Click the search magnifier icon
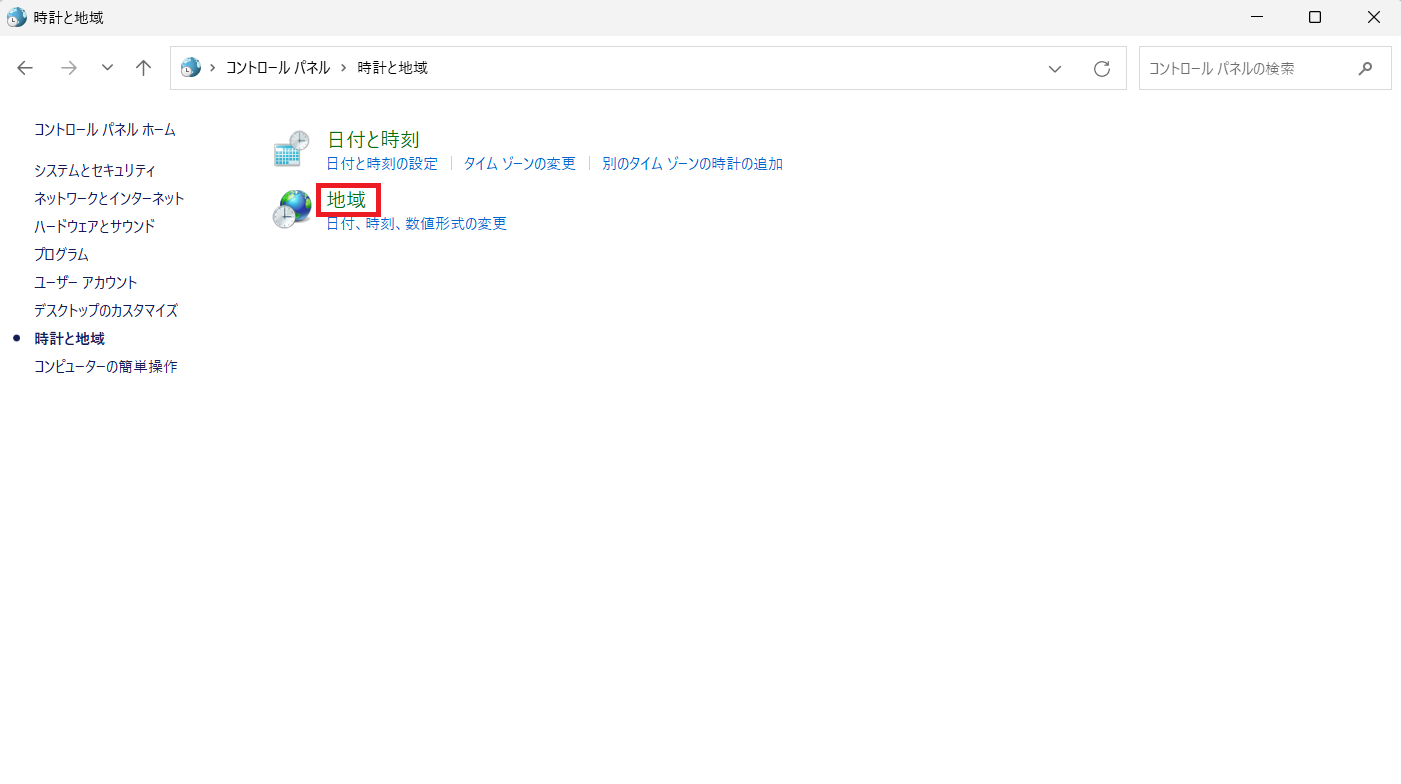 (x=1366, y=68)
